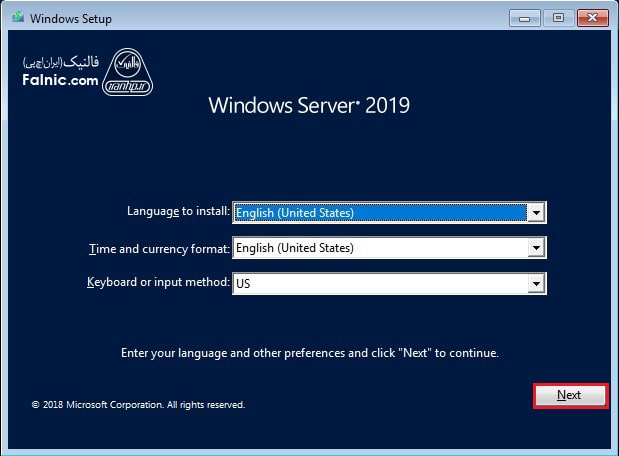The width and height of the screenshot is (619, 456).
Task: Minimize the Windows Setup window
Action: (526, 18)
